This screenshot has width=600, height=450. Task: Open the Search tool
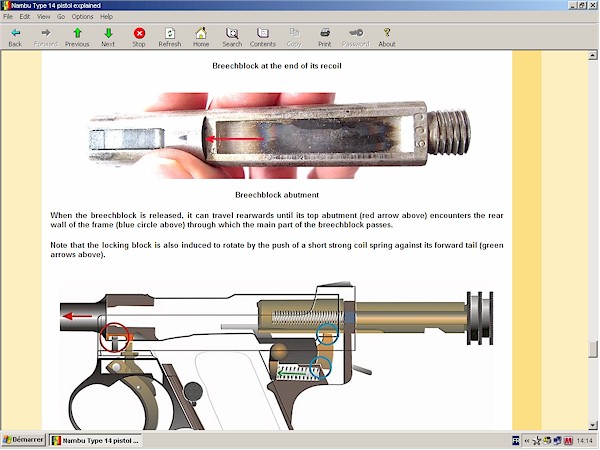(x=232, y=37)
